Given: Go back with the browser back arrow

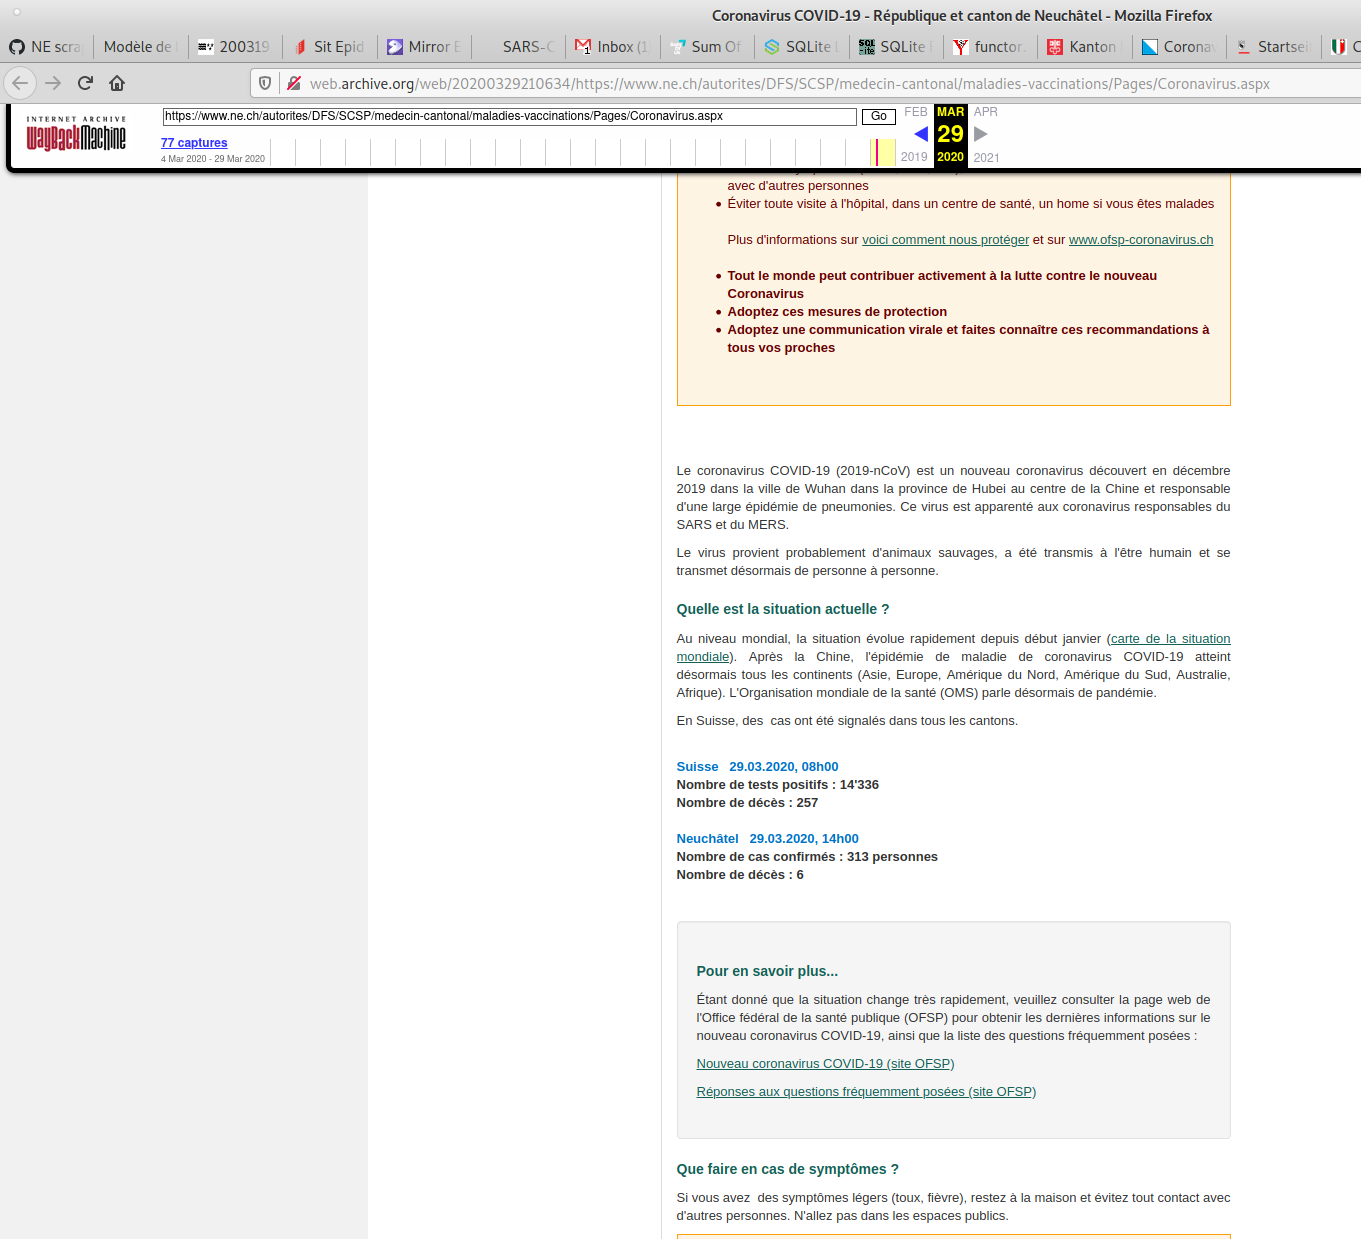Looking at the screenshot, I should [x=20, y=83].
